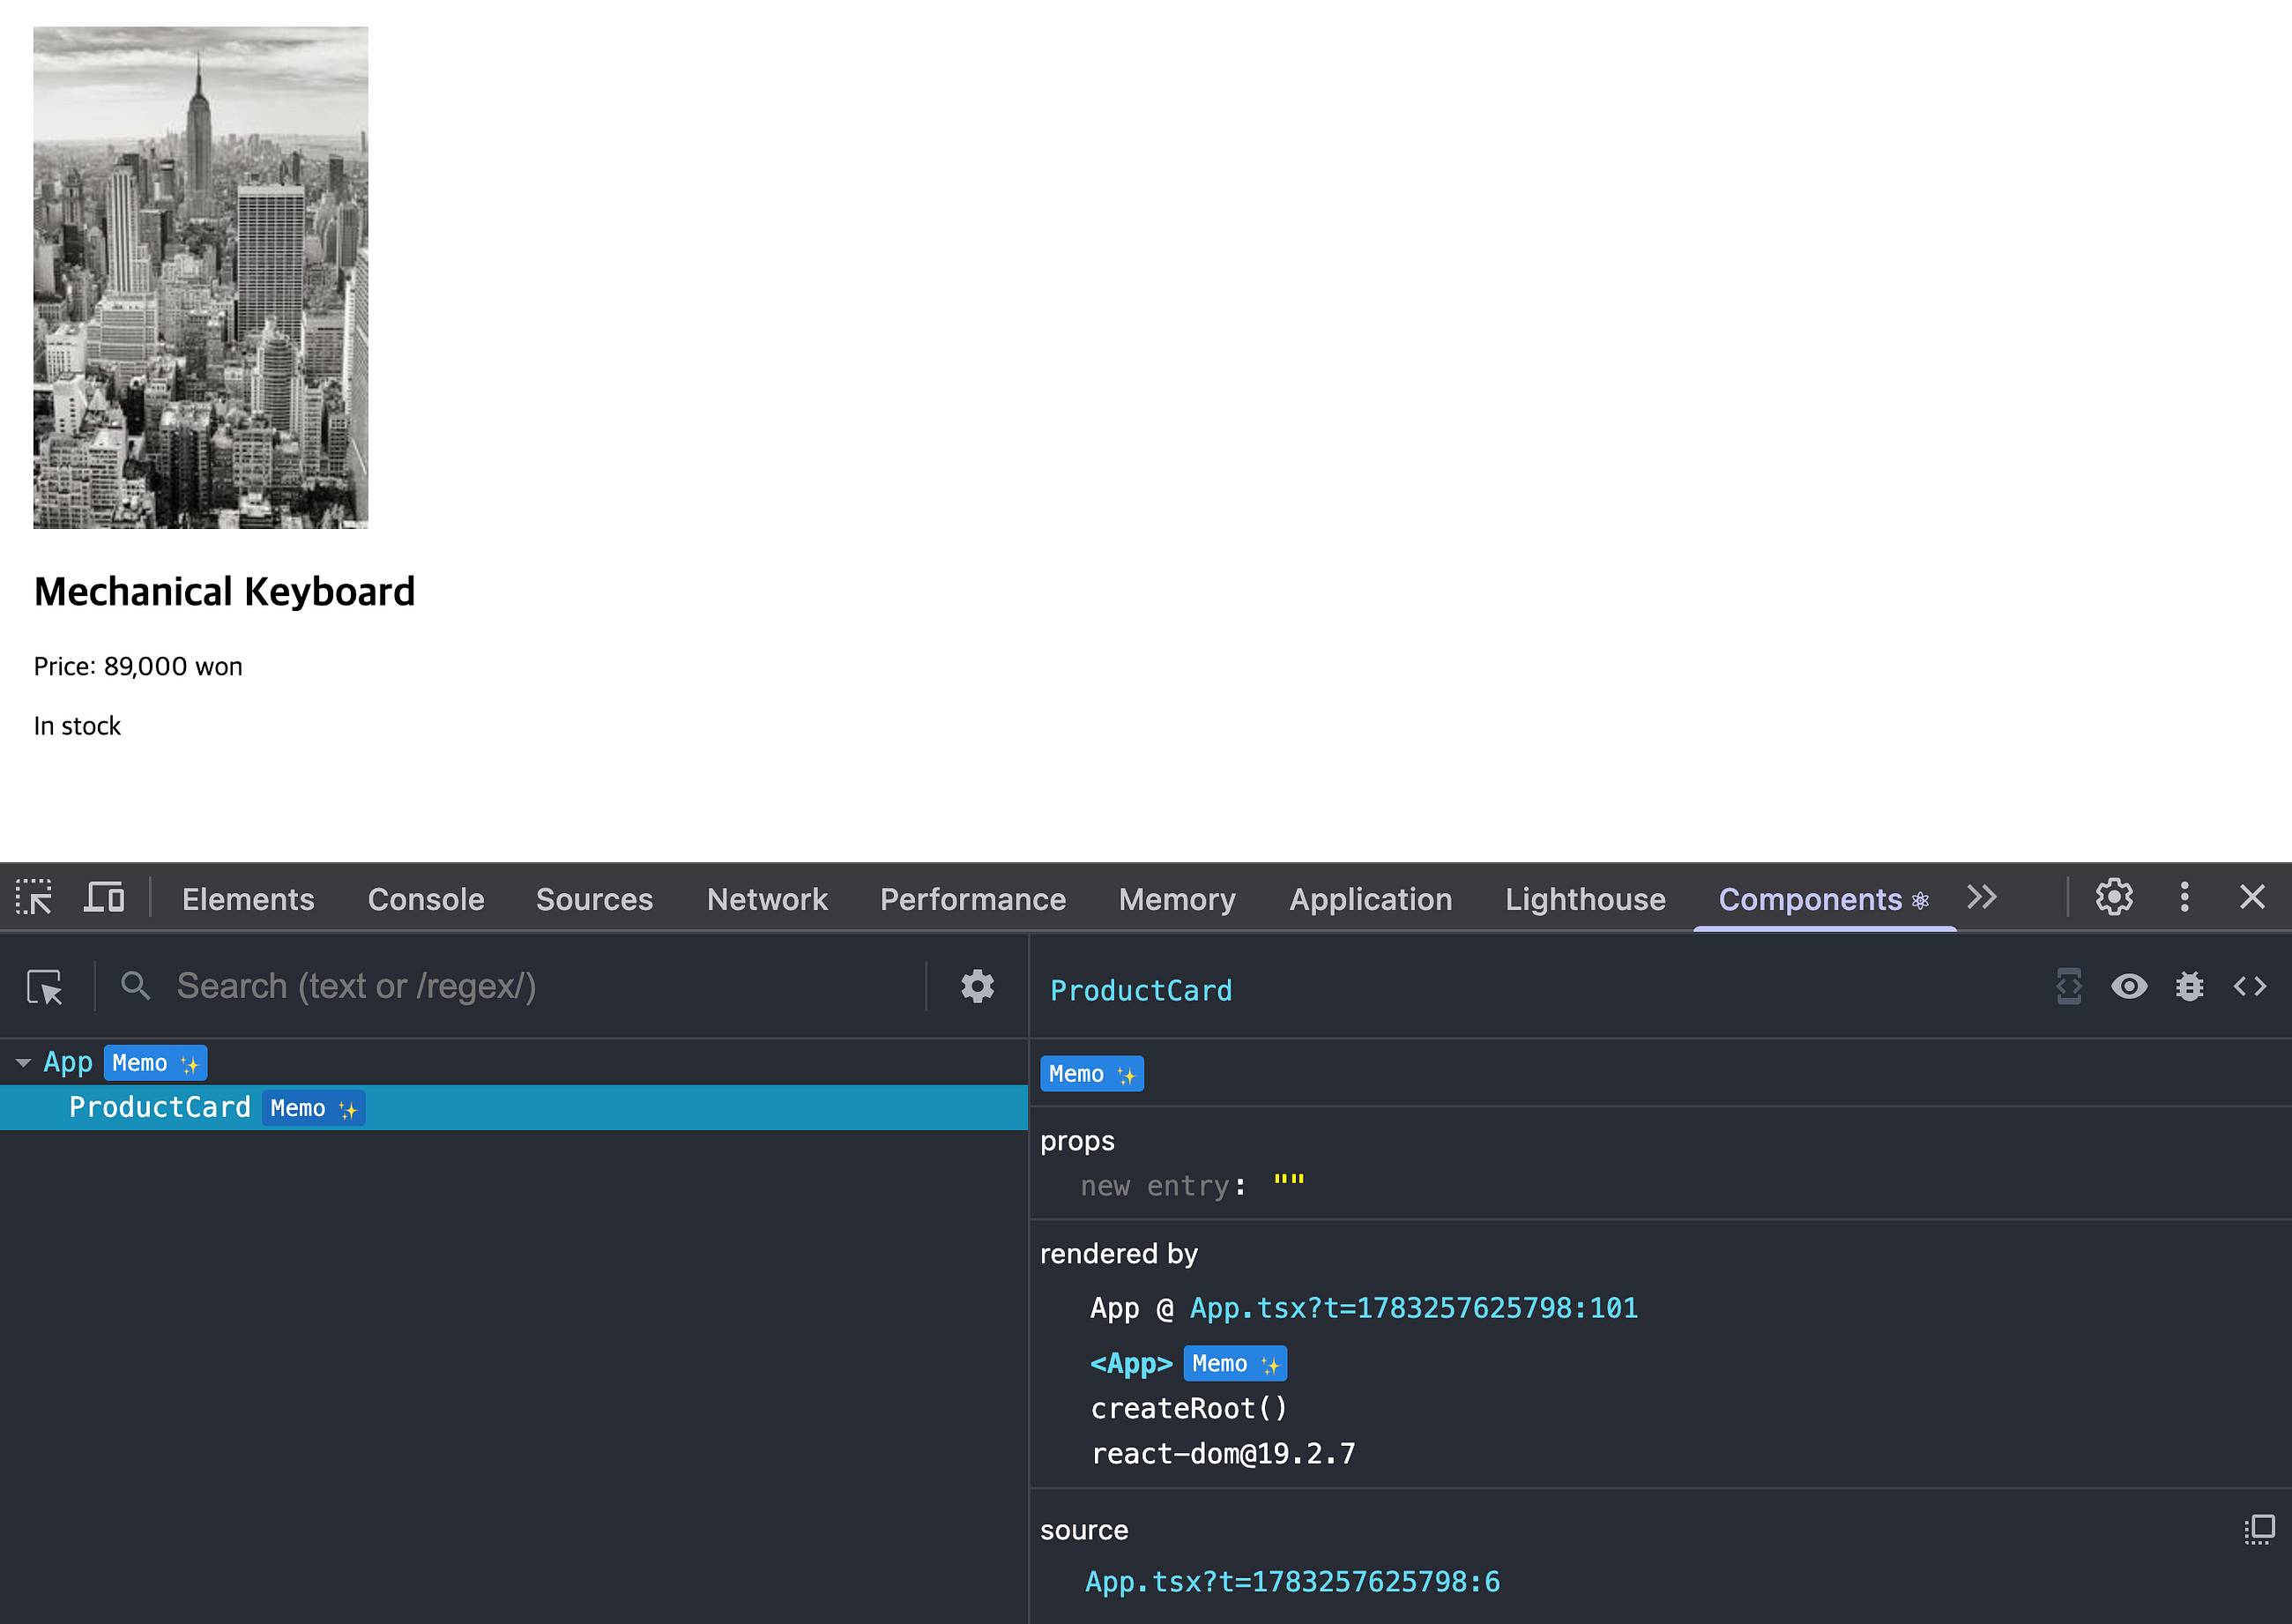
Task: Open the Performance tab
Action: pyautogui.click(x=973, y=899)
